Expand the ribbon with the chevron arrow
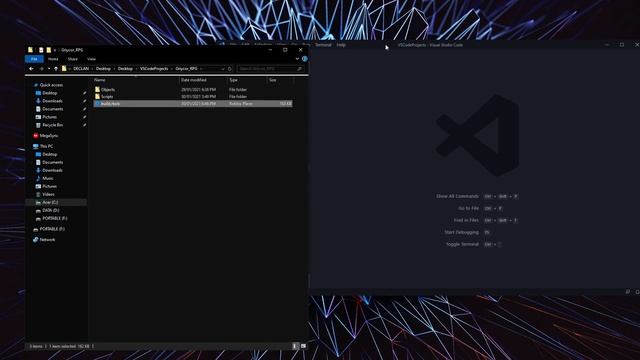This screenshot has width=640, height=360. (297, 59)
